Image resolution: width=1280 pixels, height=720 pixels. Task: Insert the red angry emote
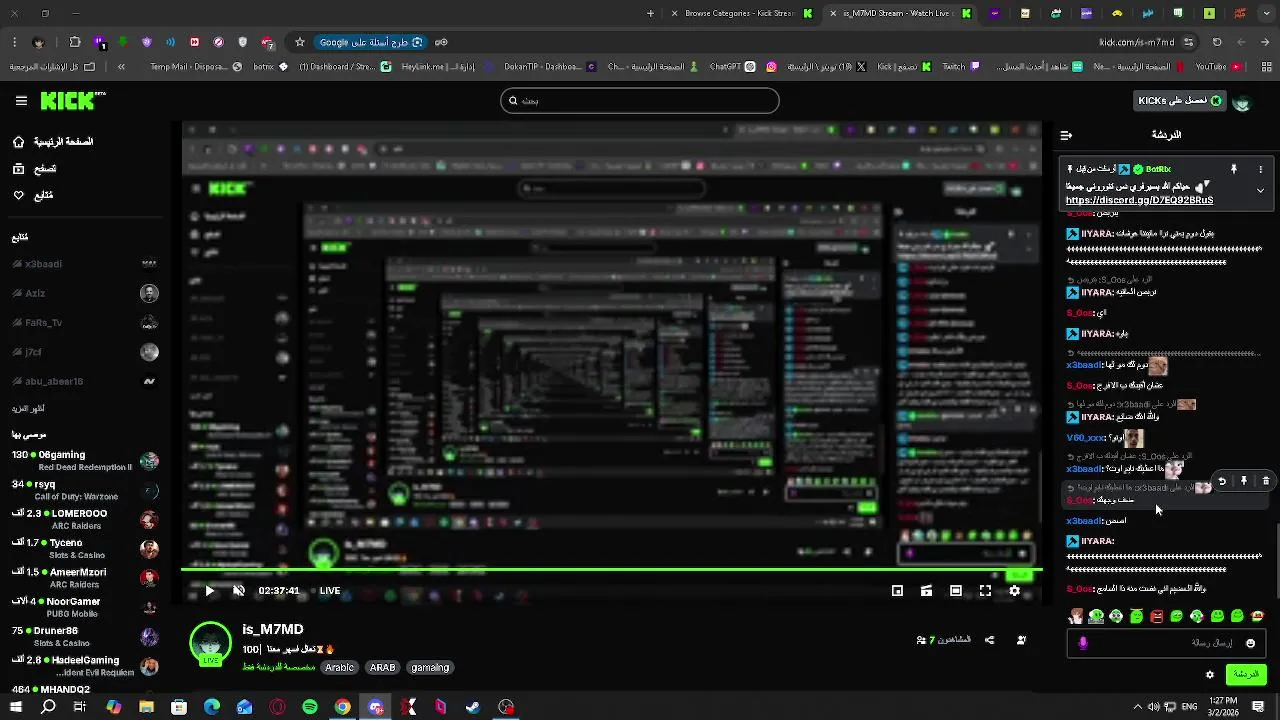pos(1157,617)
